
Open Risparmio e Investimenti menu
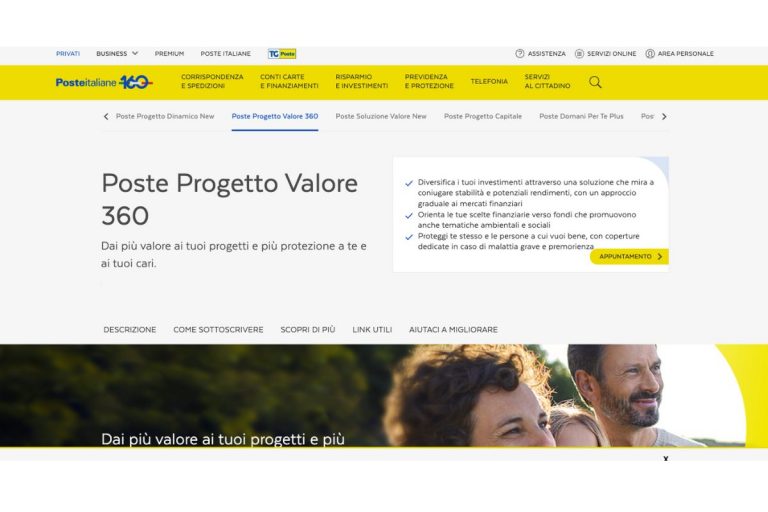tap(361, 81)
